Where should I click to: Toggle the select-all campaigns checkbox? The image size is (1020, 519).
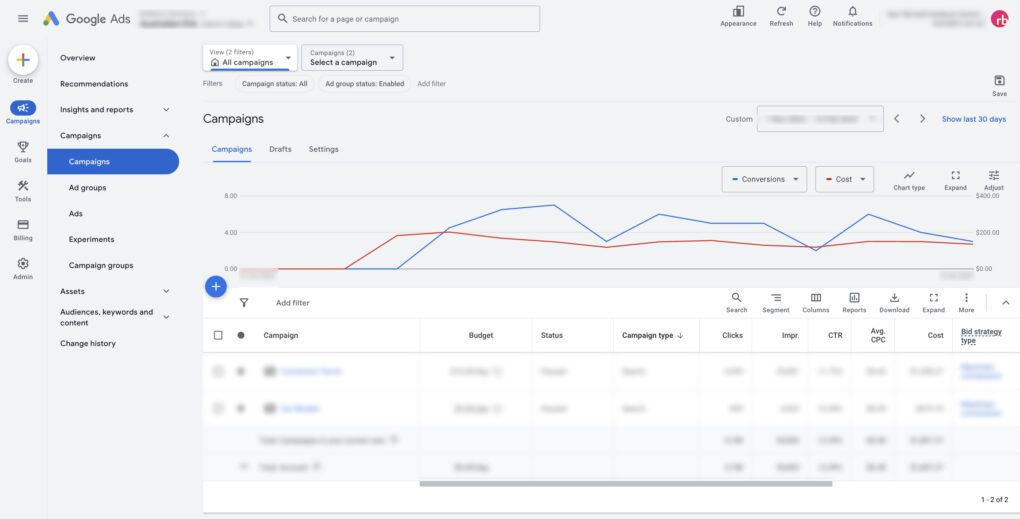218,336
